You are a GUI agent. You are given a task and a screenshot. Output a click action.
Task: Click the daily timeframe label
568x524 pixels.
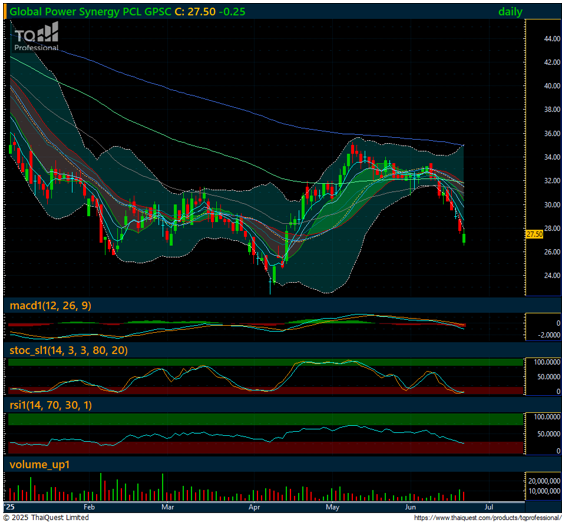(510, 12)
